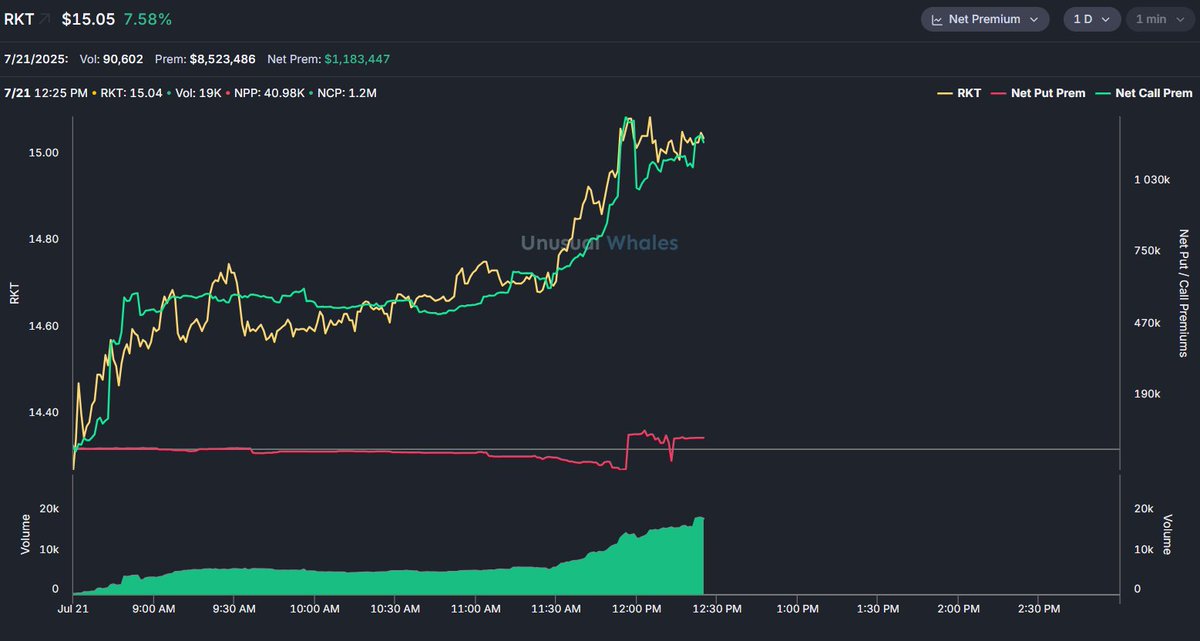Image resolution: width=1200 pixels, height=641 pixels.
Task: Click the 12:00 PM time axis label
Action: click(637, 608)
